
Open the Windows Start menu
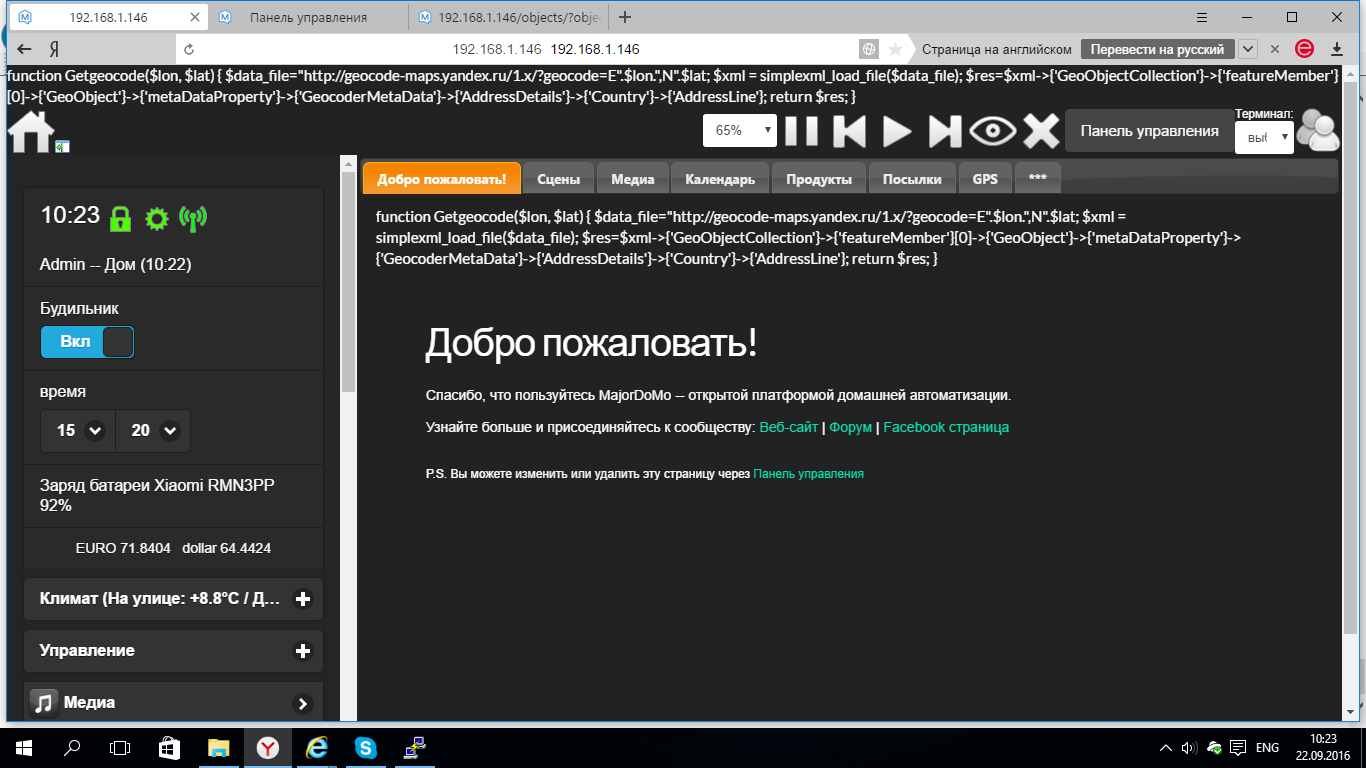(22, 747)
